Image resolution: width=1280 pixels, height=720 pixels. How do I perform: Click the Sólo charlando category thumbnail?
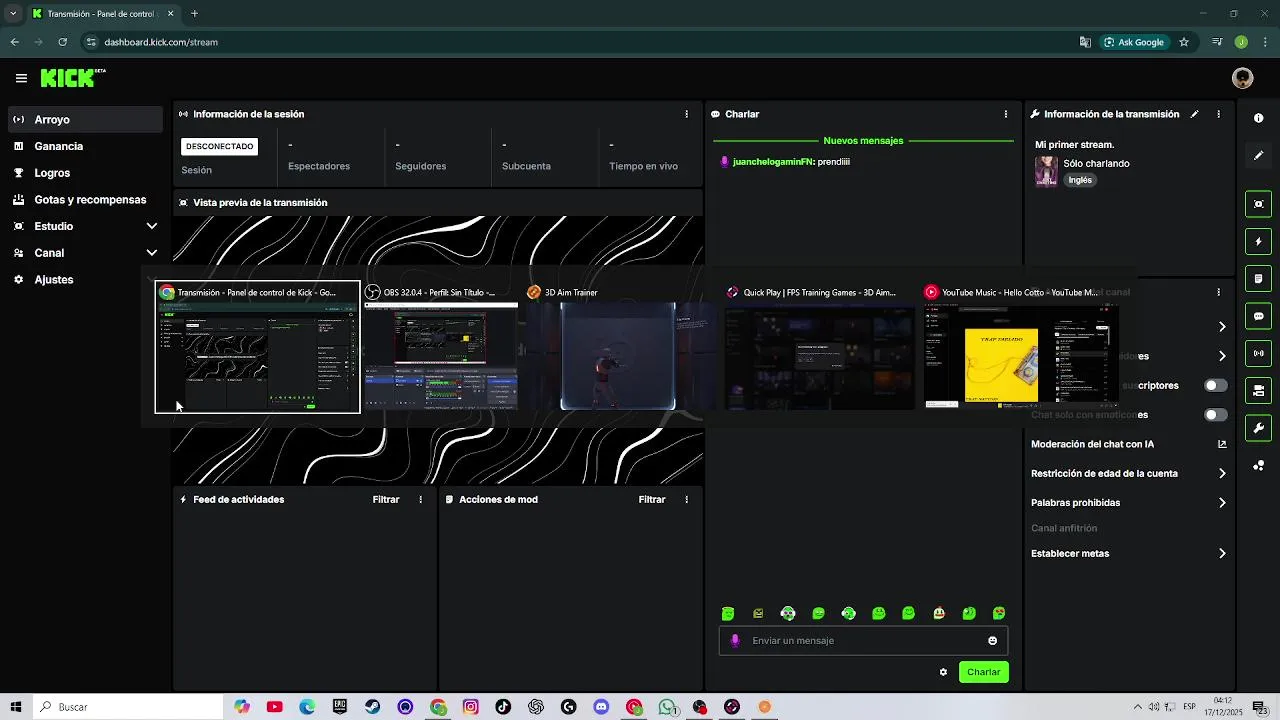pos(1046,171)
